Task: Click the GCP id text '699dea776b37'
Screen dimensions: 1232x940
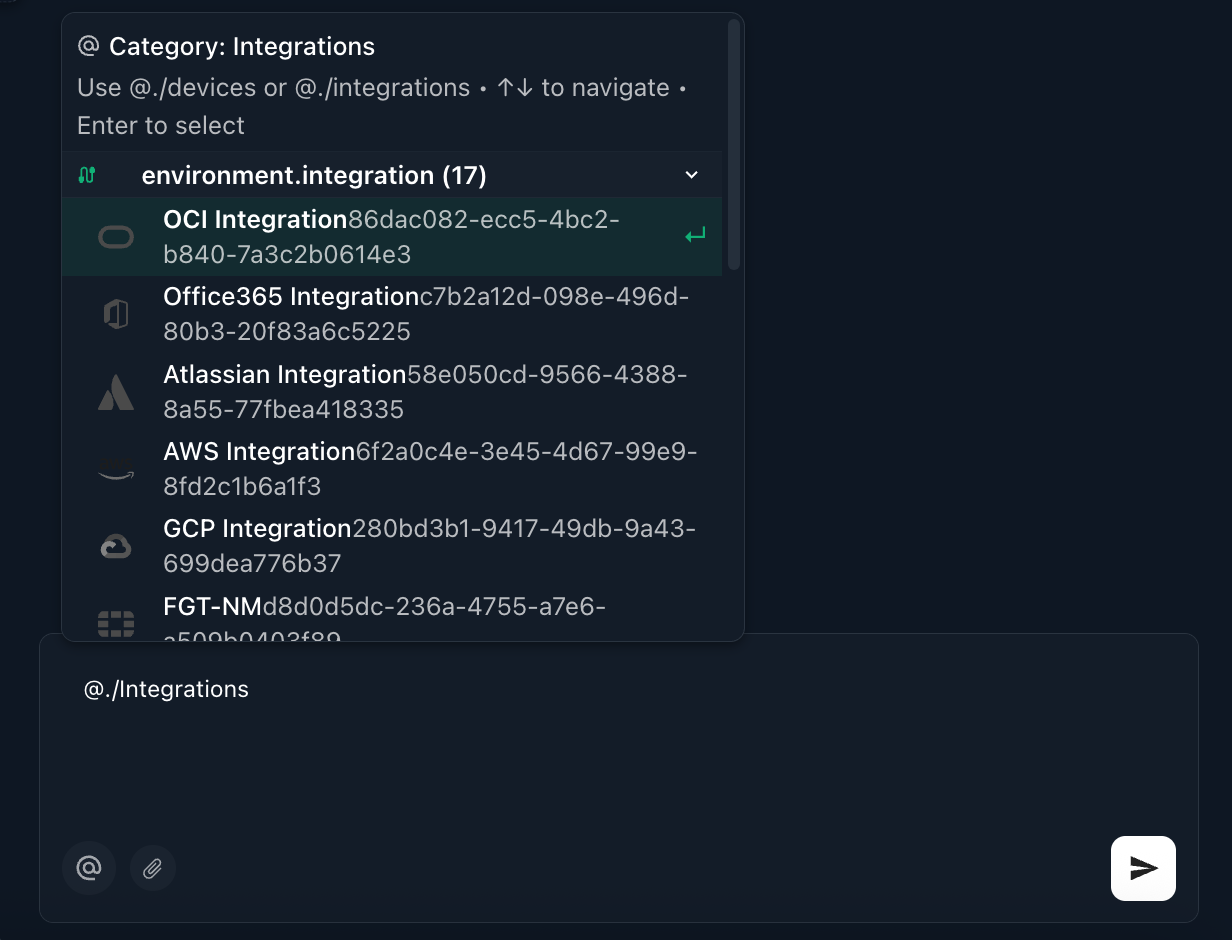Action: tap(252, 563)
